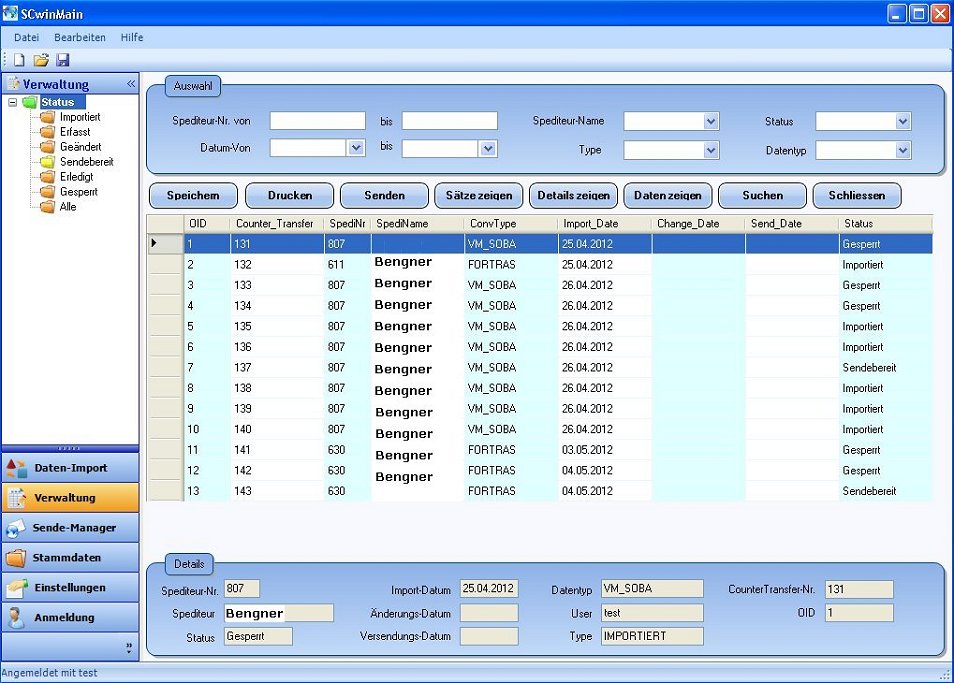Image resolution: width=954 pixels, height=683 pixels.
Task: Click the Speichern button
Action: [193, 196]
